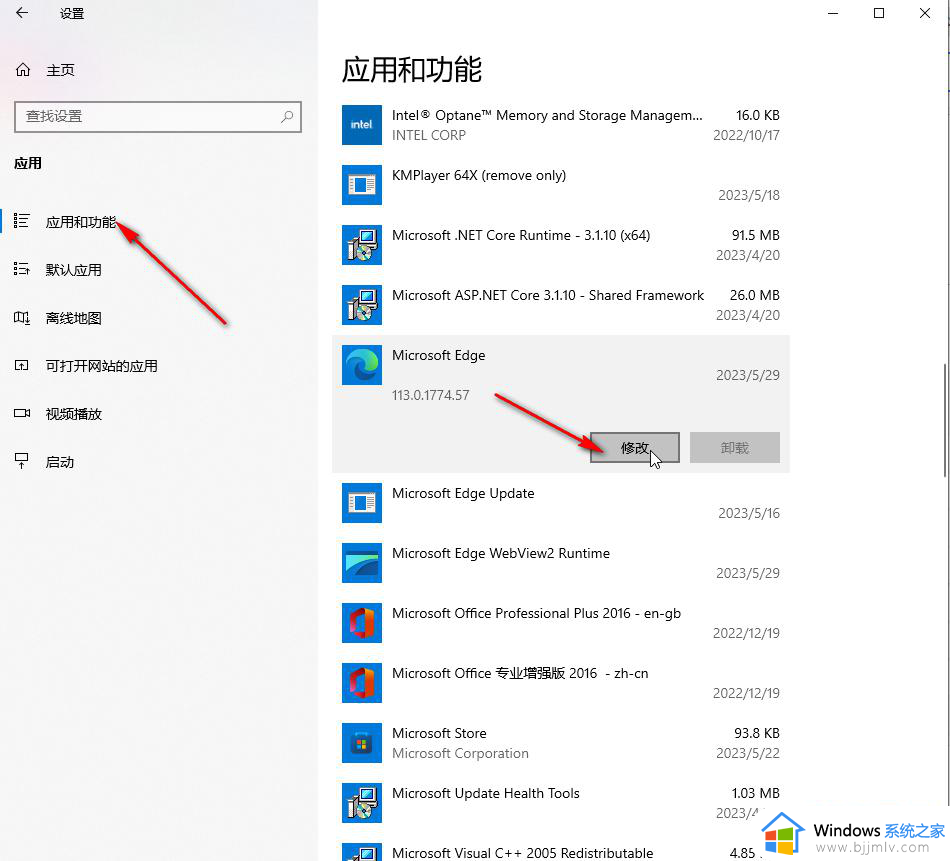
Task: Click the 修改 button for Microsoft Edge
Action: (635, 447)
